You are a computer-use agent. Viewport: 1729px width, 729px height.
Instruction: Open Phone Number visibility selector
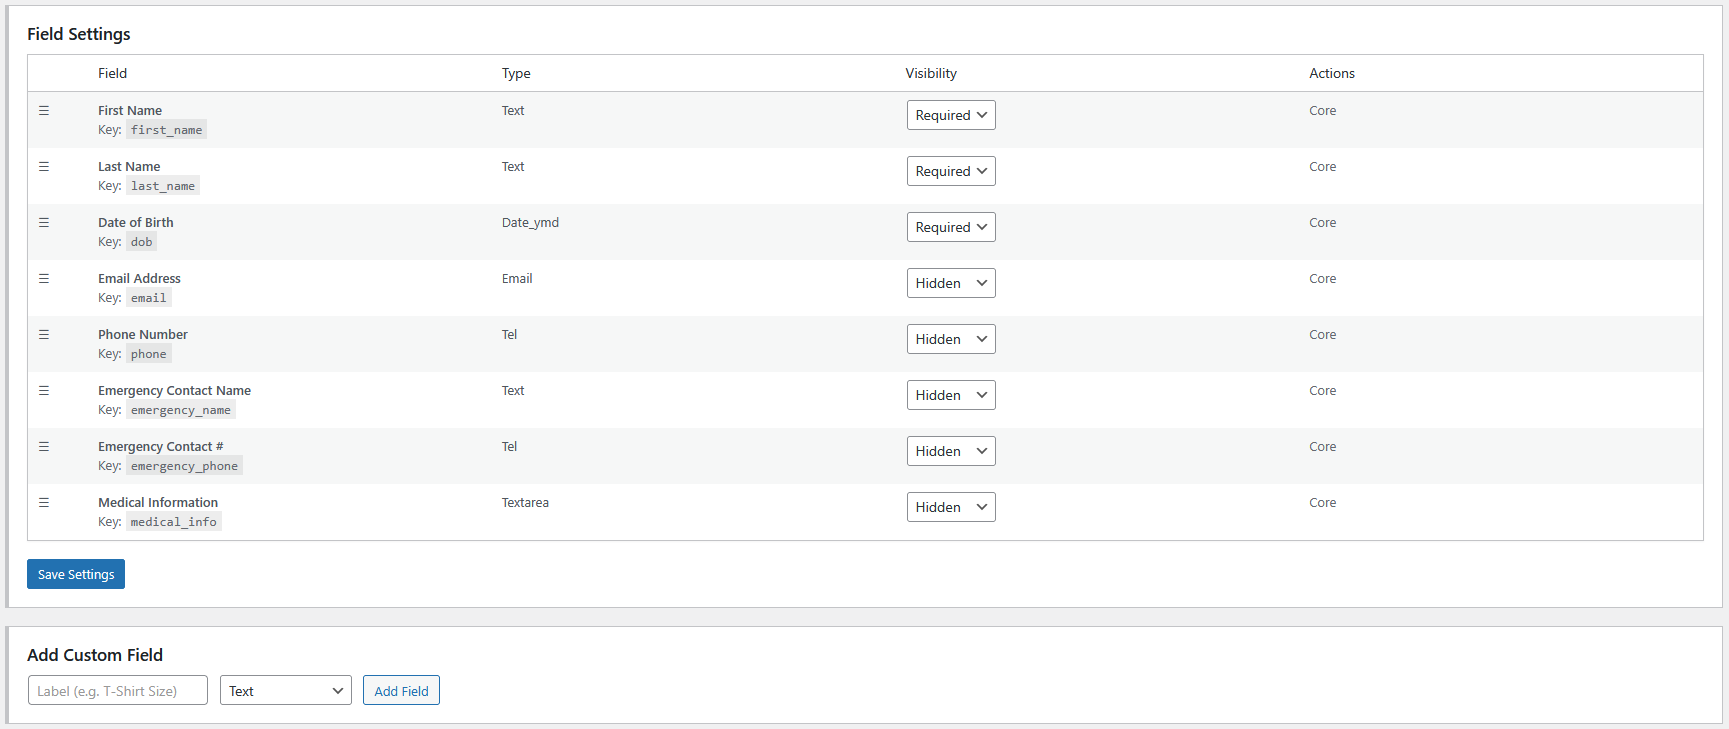(x=950, y=339)
